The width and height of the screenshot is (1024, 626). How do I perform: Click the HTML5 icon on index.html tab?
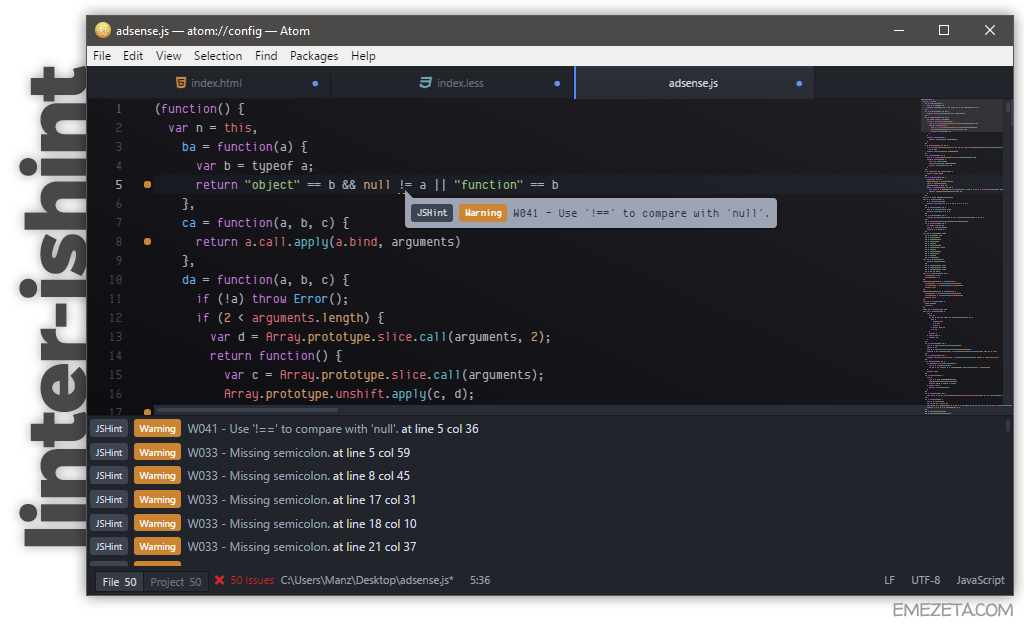coord(181,83)
